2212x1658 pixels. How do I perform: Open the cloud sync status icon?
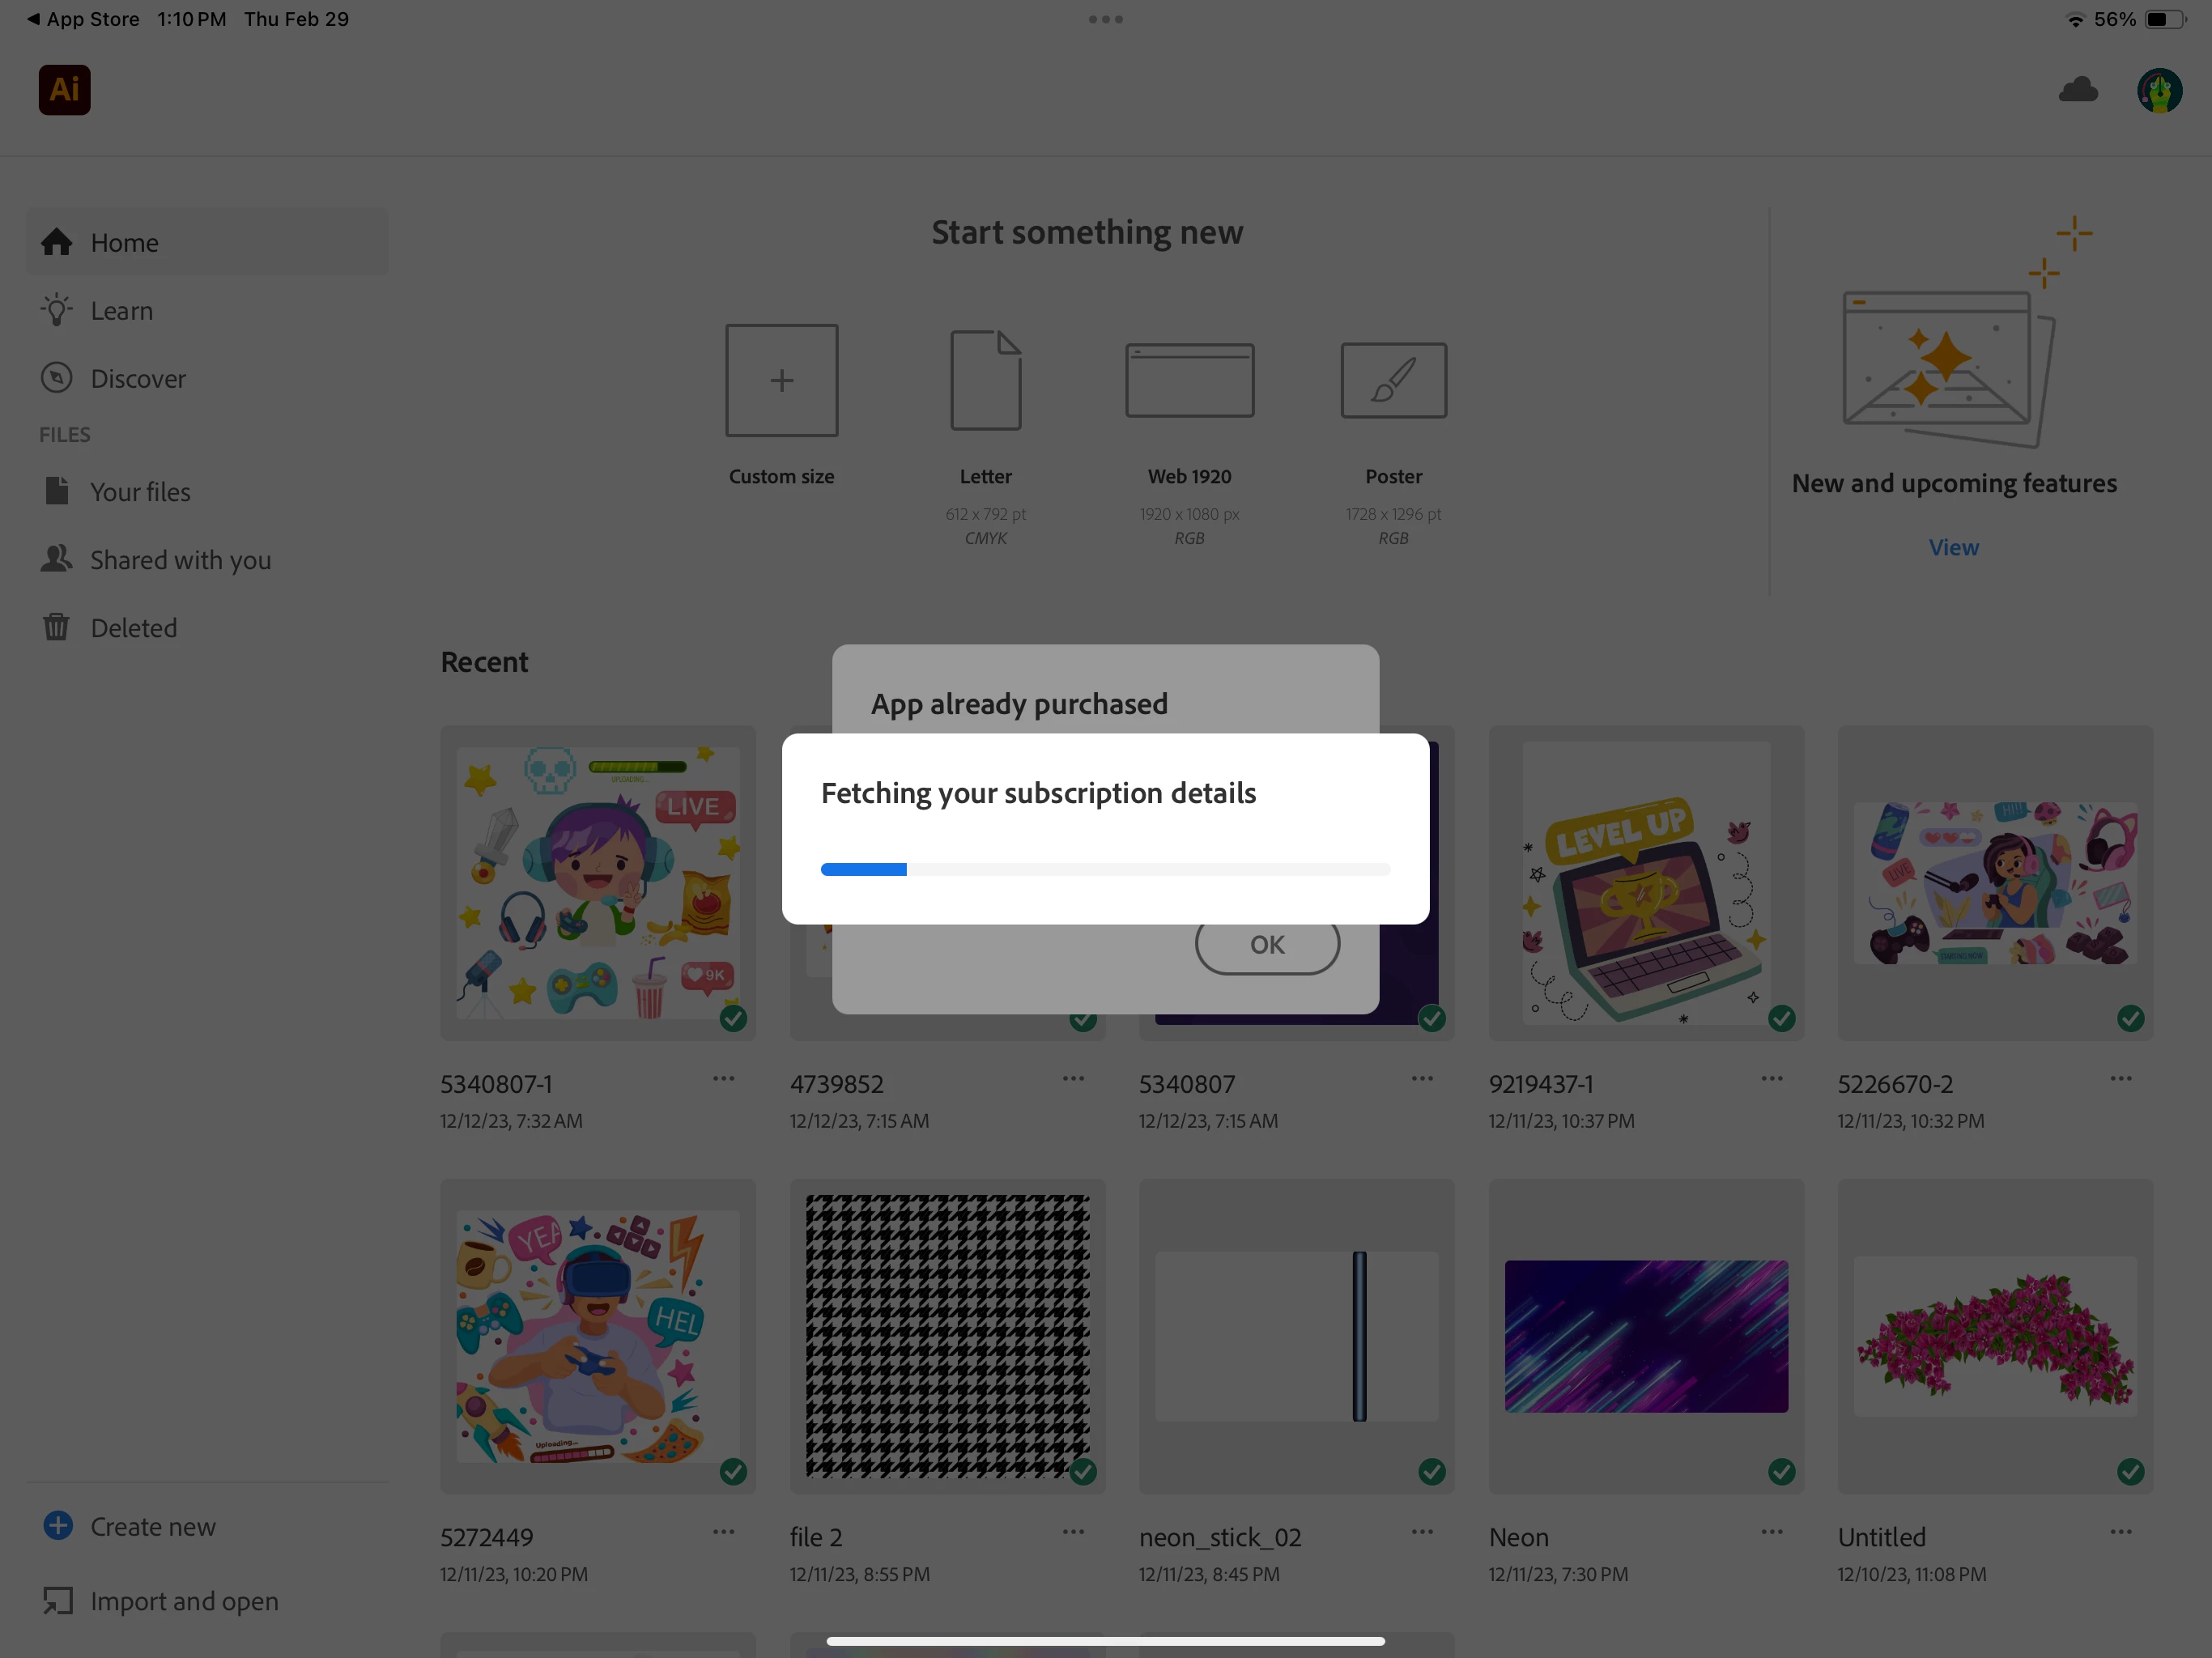[x=2078, y=90]
